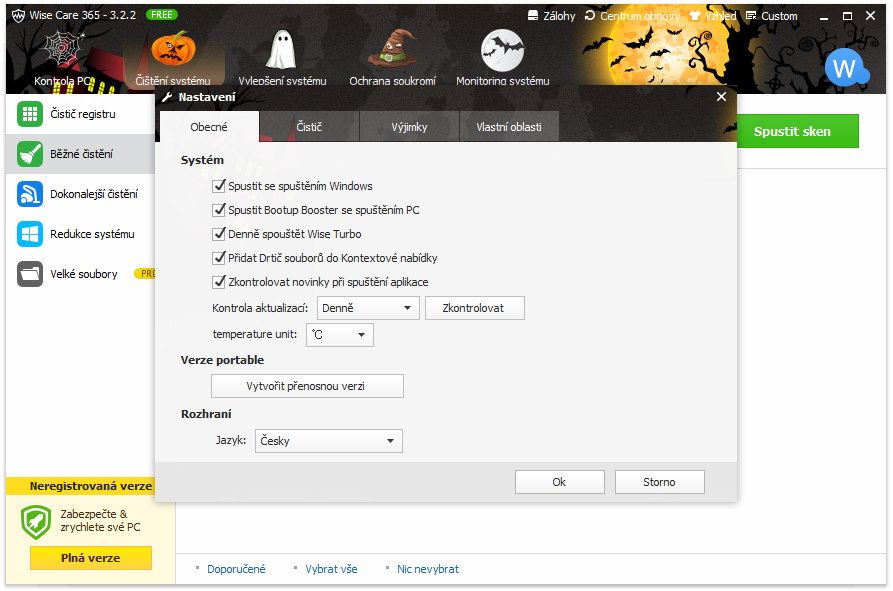Toggle Spustit Bootup Booster se spuštěním PC
Image resolution: width=893 pixels, height=591 pixels.
click(x=219, y=210)
